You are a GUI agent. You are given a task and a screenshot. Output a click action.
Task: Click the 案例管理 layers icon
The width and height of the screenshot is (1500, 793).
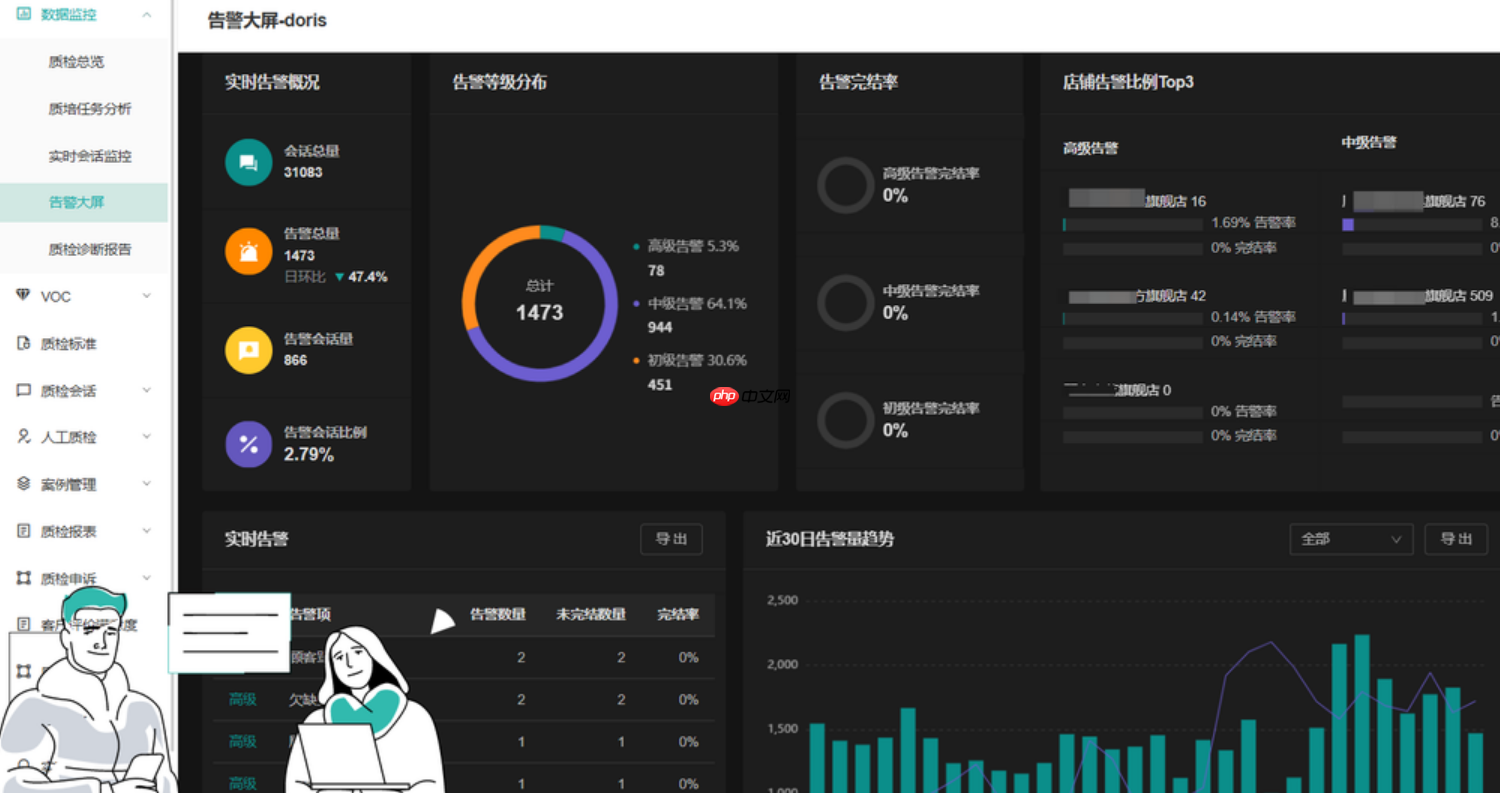pos(22,484)
